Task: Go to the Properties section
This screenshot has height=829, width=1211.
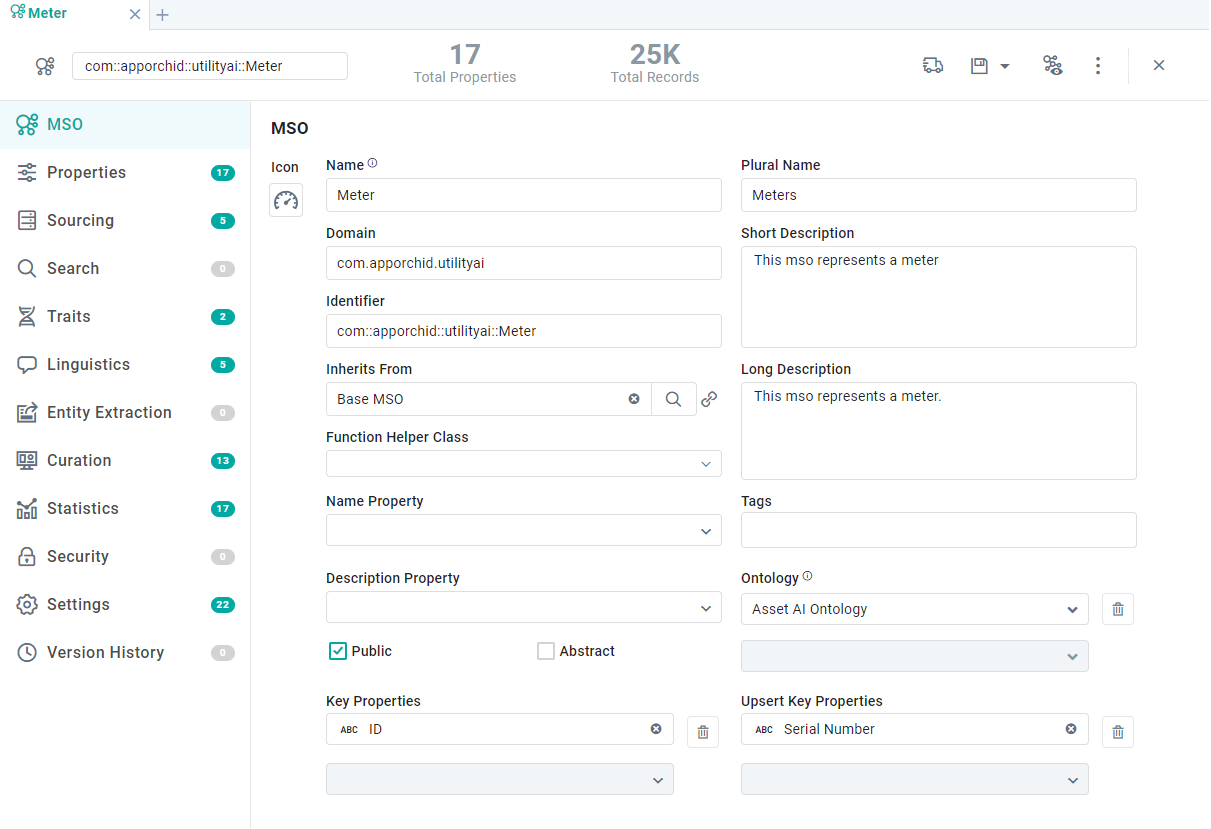Action: tap(86, 173)
